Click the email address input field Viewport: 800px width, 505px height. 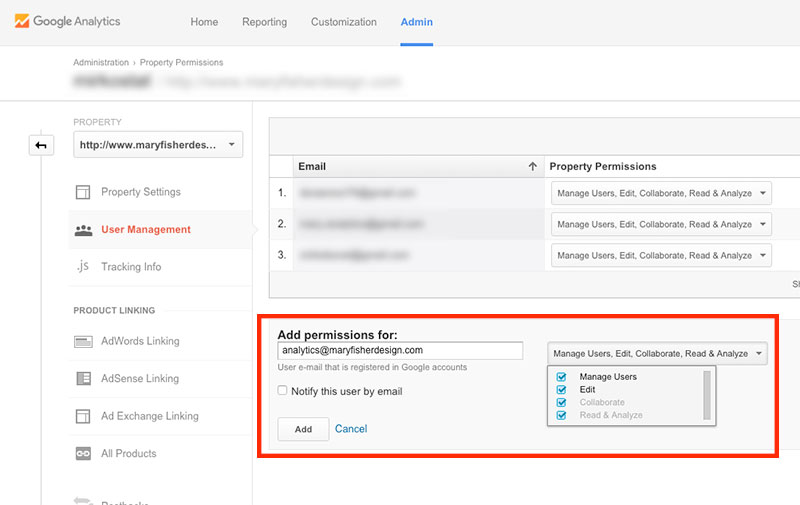[x=400, y=350]
